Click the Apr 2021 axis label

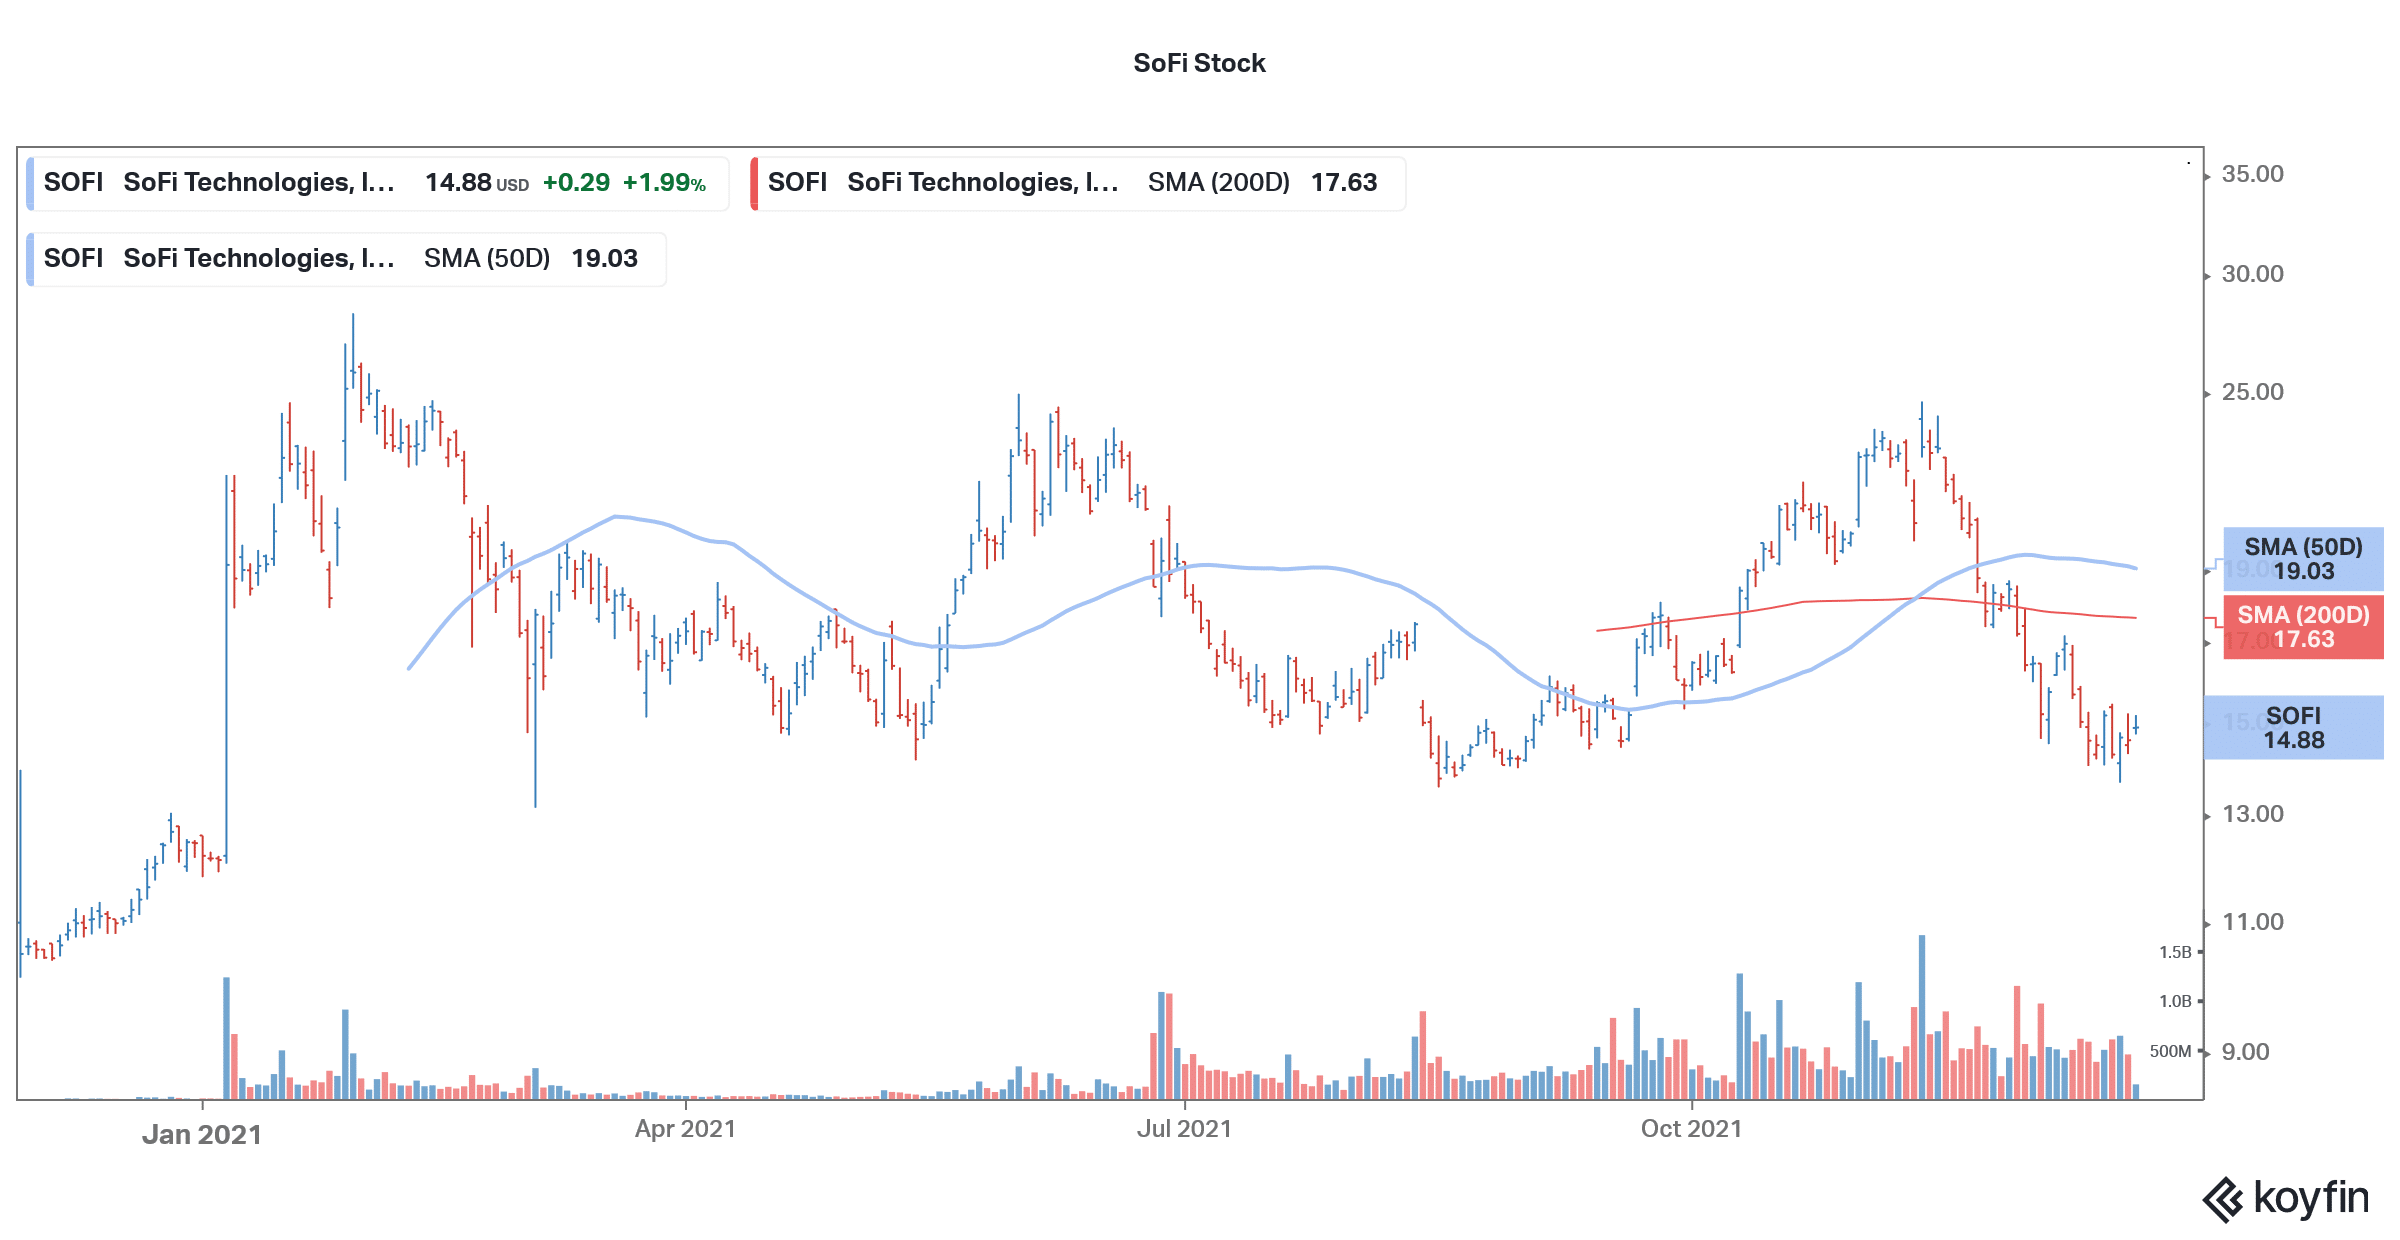pos(685,1129)
